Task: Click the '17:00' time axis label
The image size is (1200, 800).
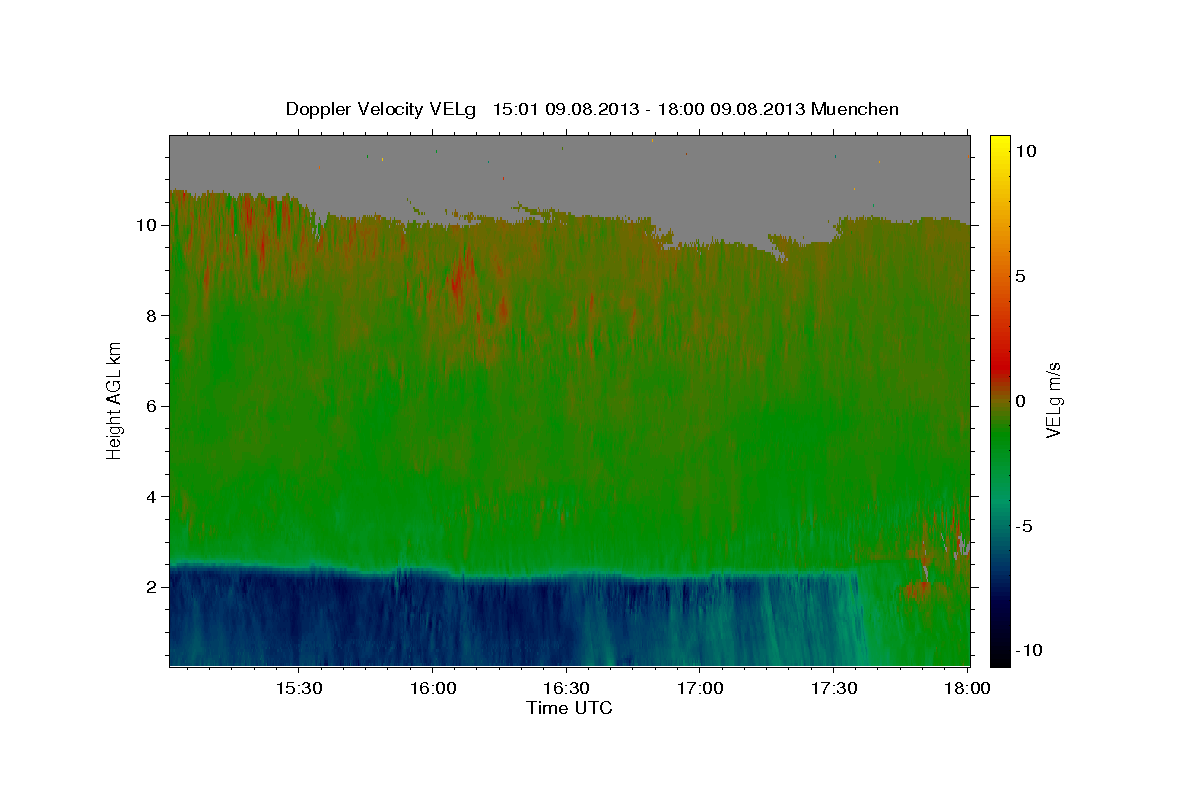Action: click(x=700, y=688)
